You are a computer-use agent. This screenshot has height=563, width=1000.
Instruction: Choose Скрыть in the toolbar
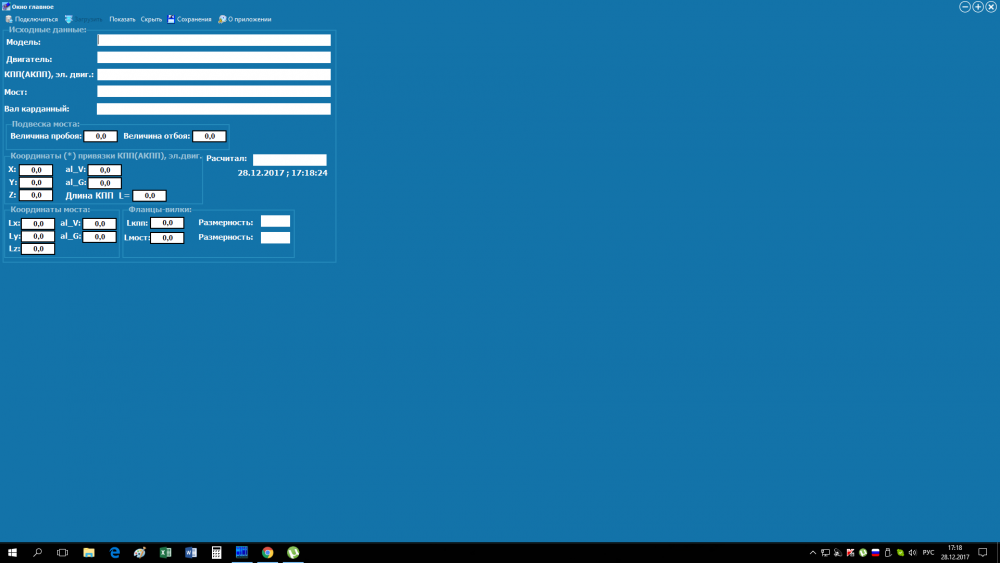tap(151, 19)
